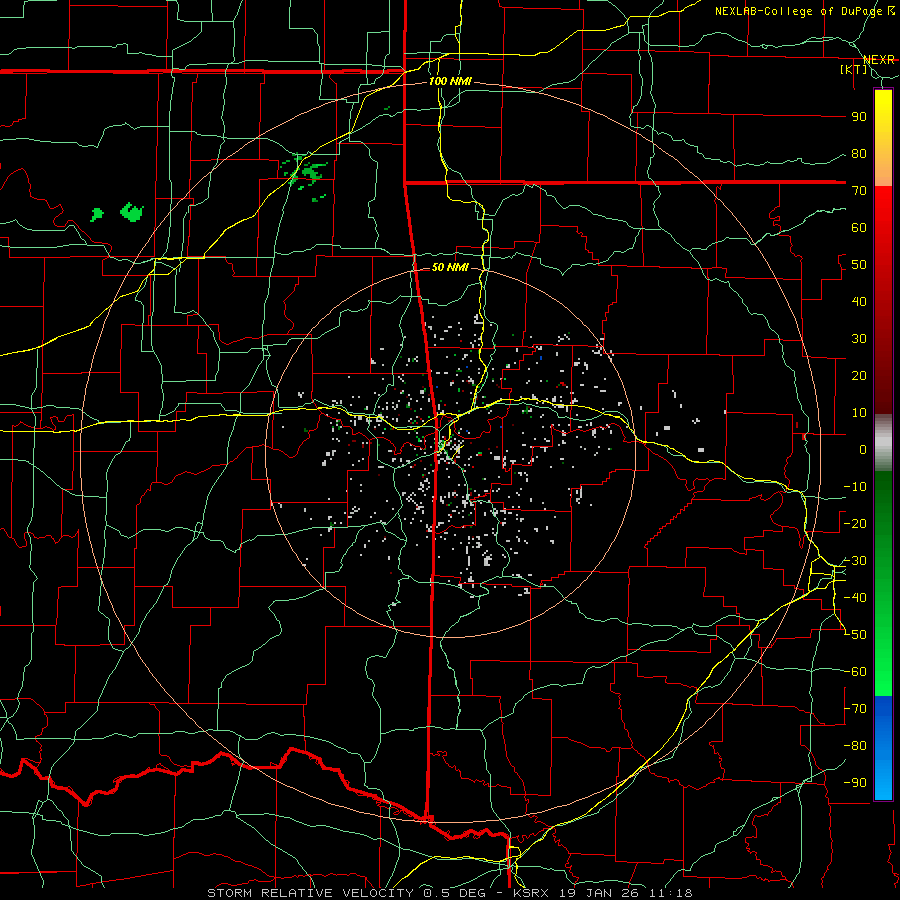The width and height of the screenshot is (900, 900).
Task: Click the -50 scale label
Action: coord(855,635)
